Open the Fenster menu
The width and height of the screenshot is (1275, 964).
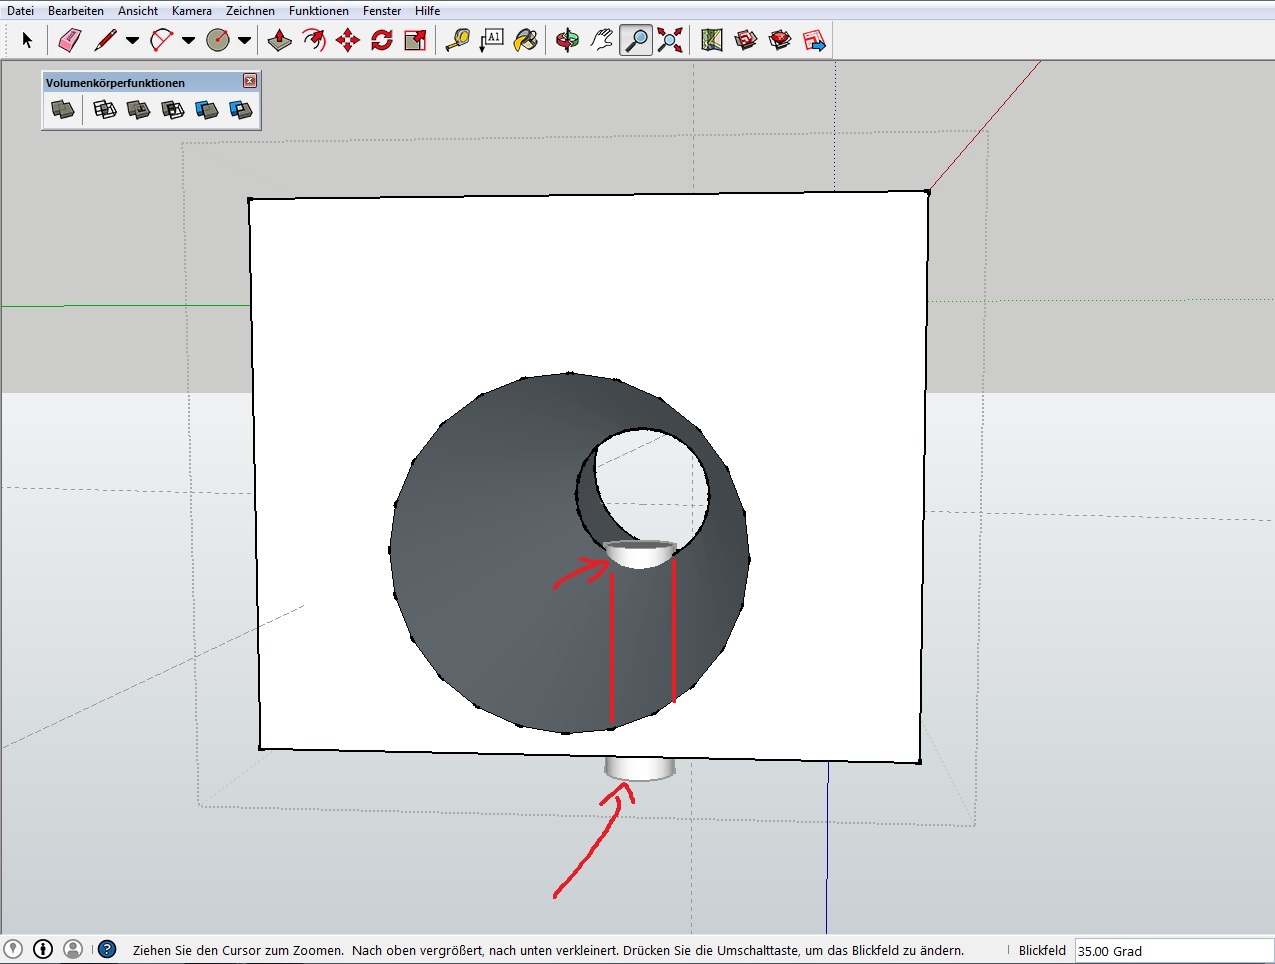click(382, 11)
